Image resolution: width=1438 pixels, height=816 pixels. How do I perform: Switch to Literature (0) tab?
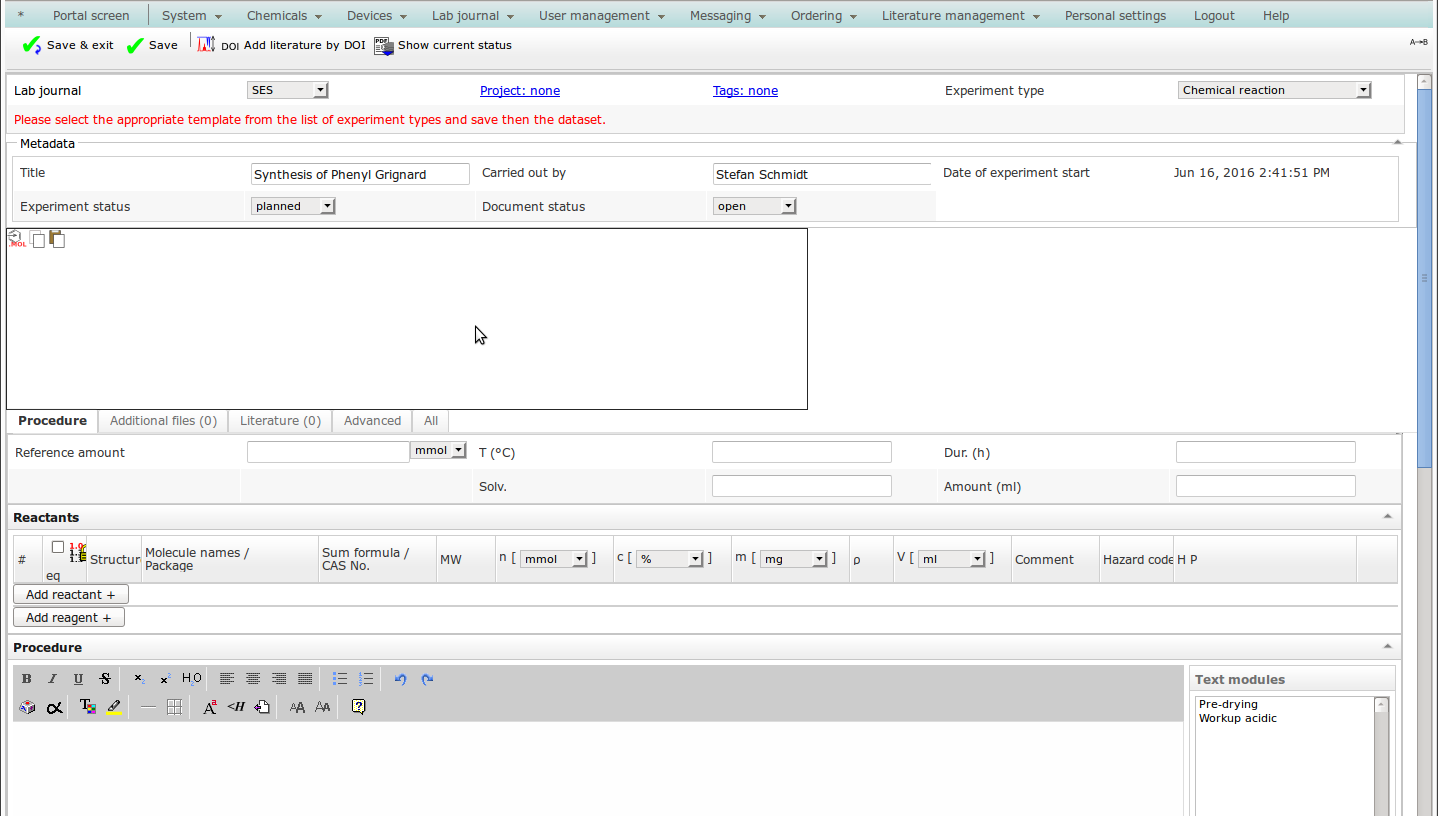pos(280,421)
